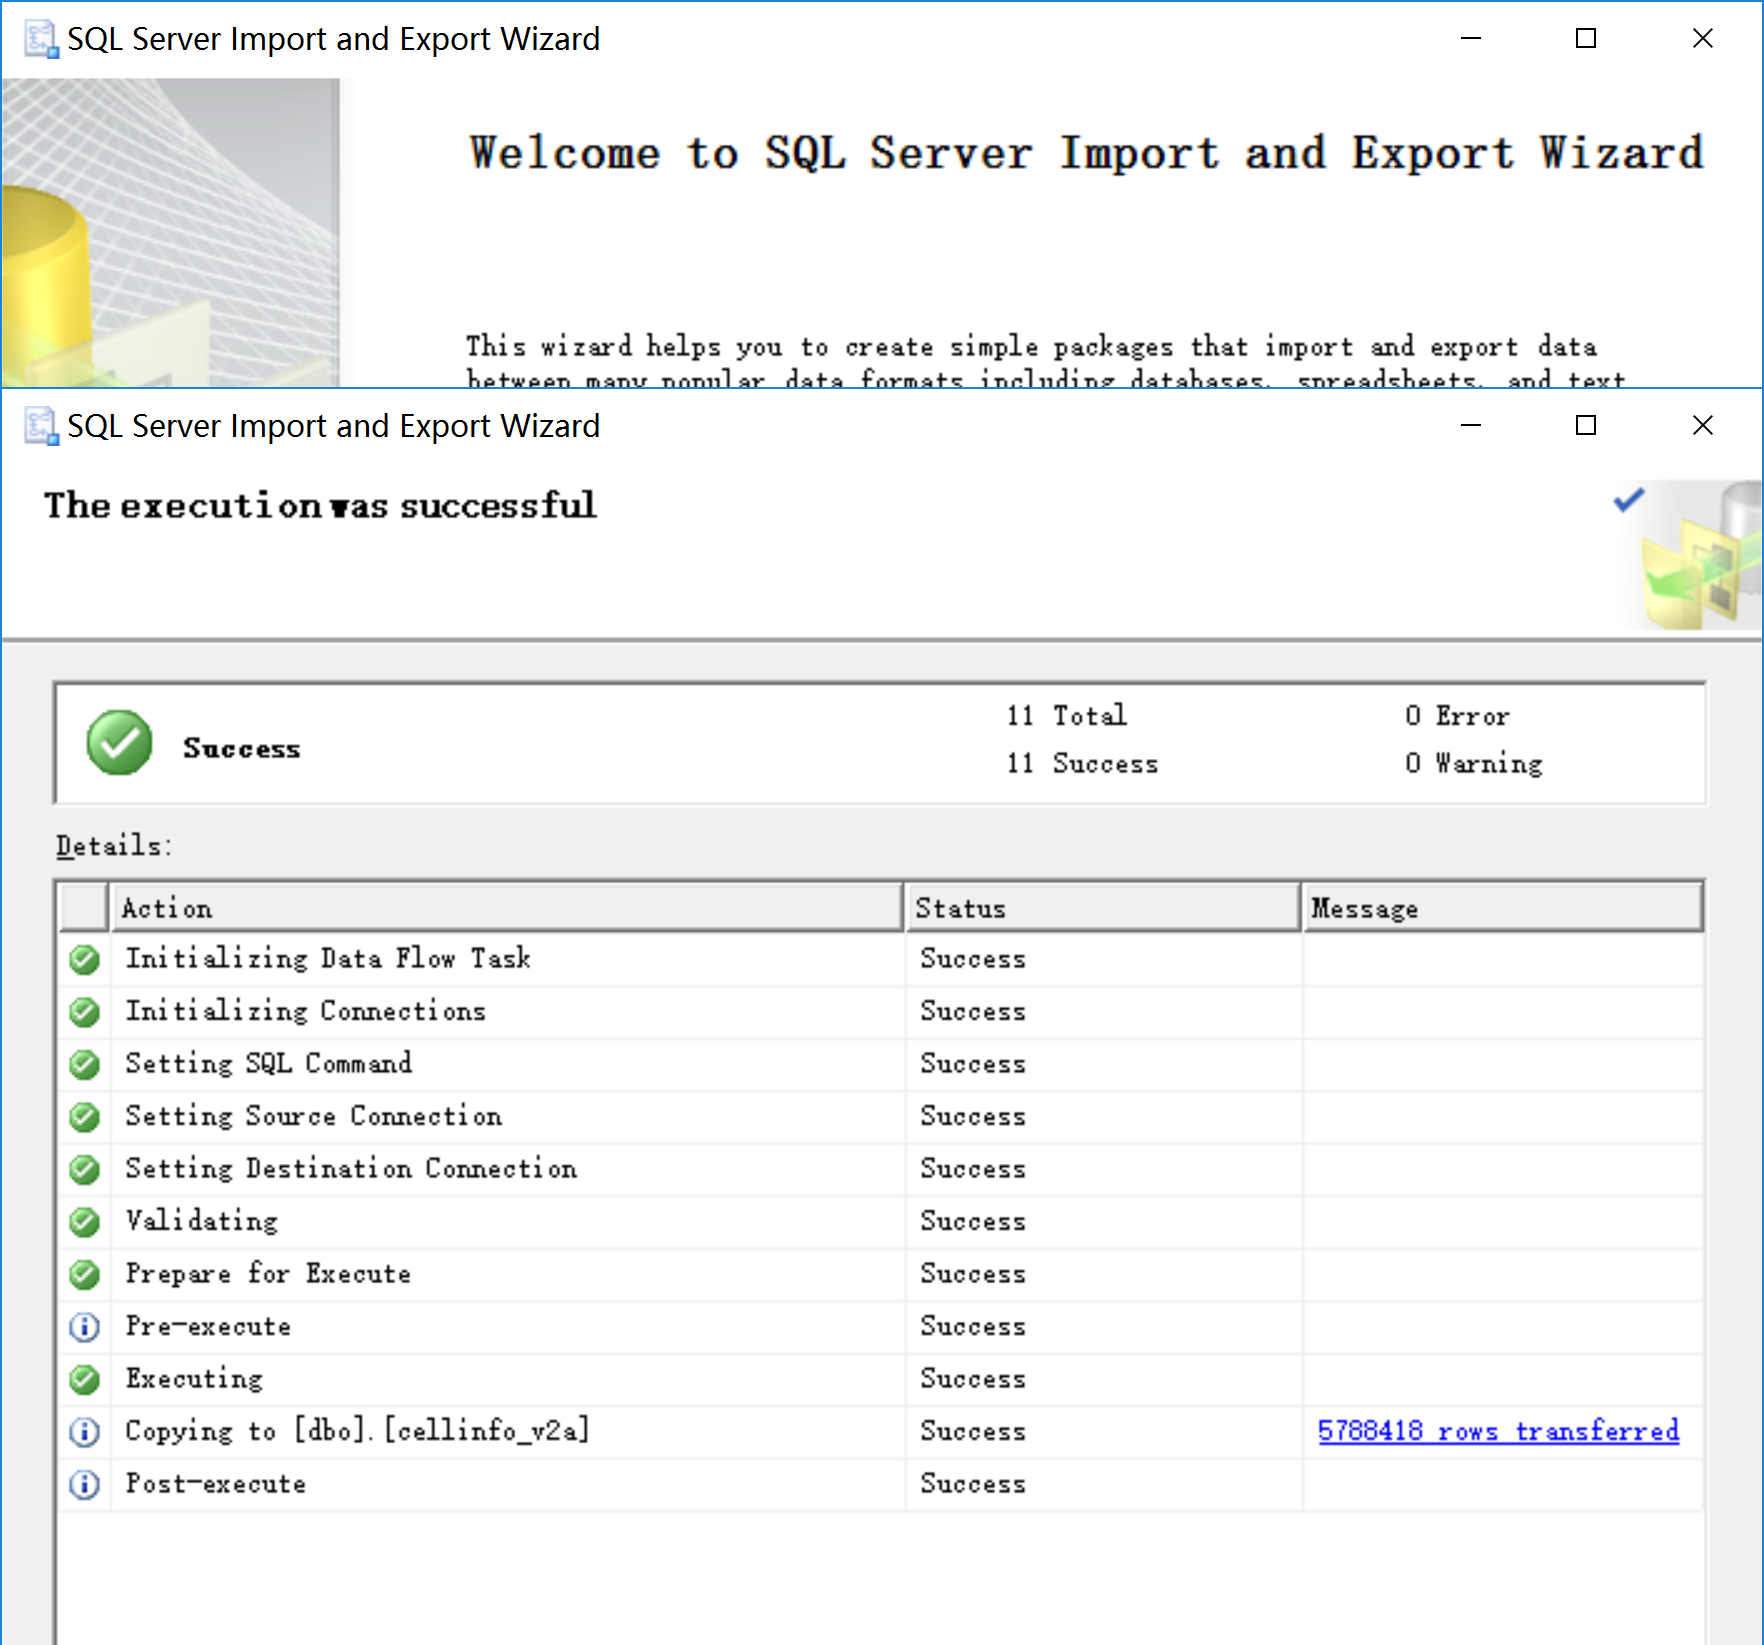This screenshot has height=1645, width=1764.
Task: Close the back Welcome wizard window
Action: 1703,39
